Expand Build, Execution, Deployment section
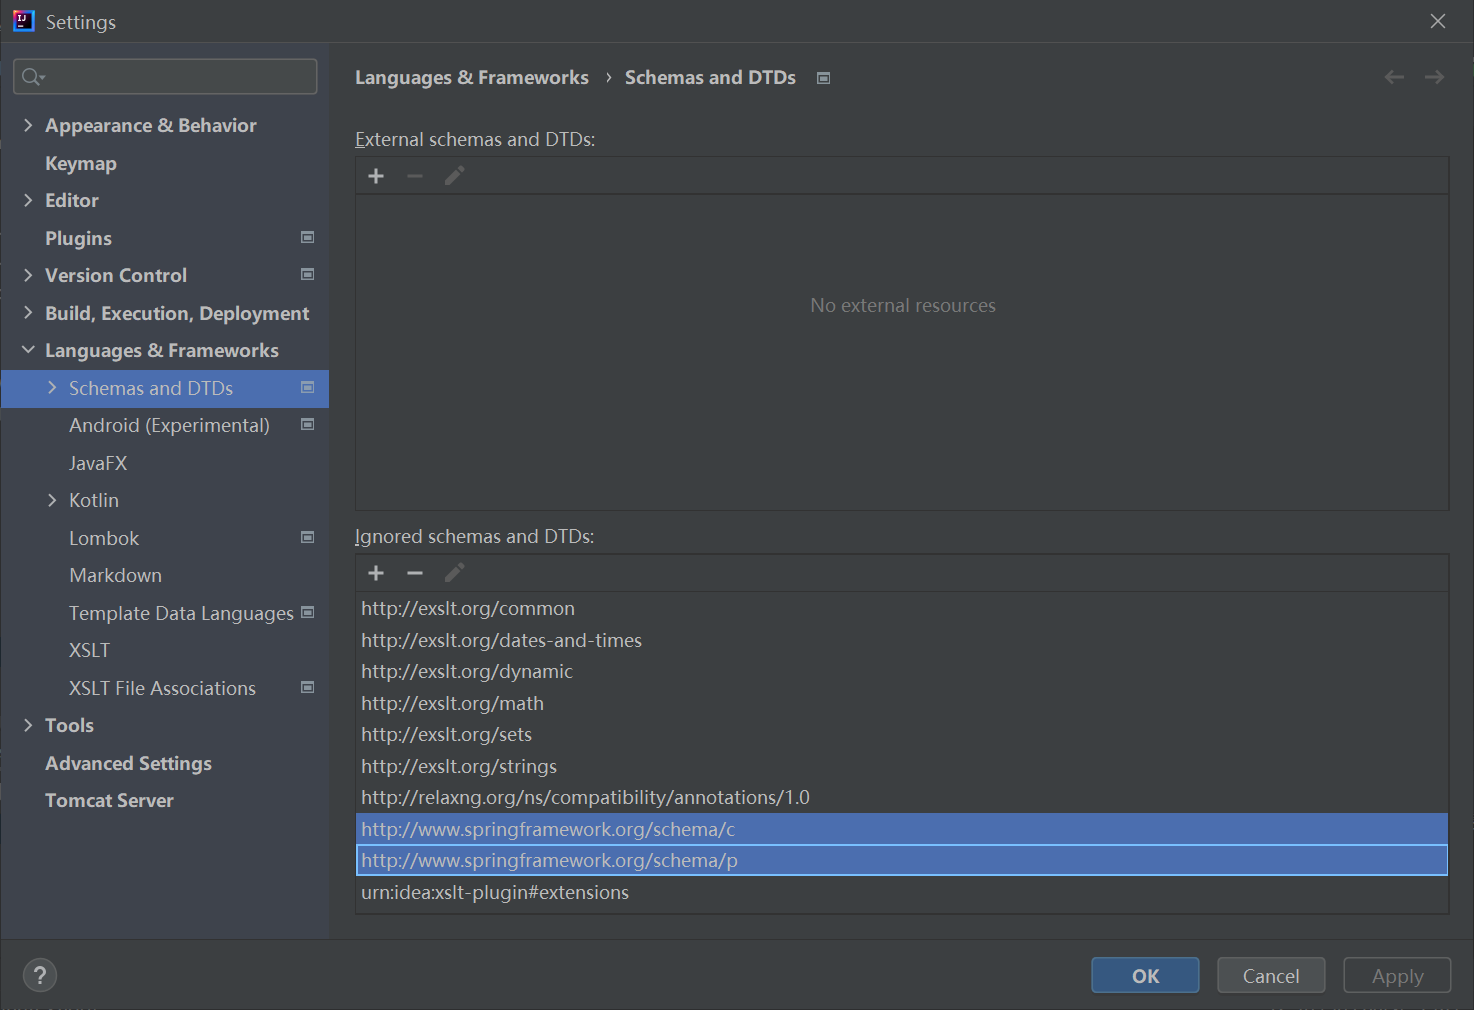The width and height of the screenshot is (1474, 1010). [28, 313]
